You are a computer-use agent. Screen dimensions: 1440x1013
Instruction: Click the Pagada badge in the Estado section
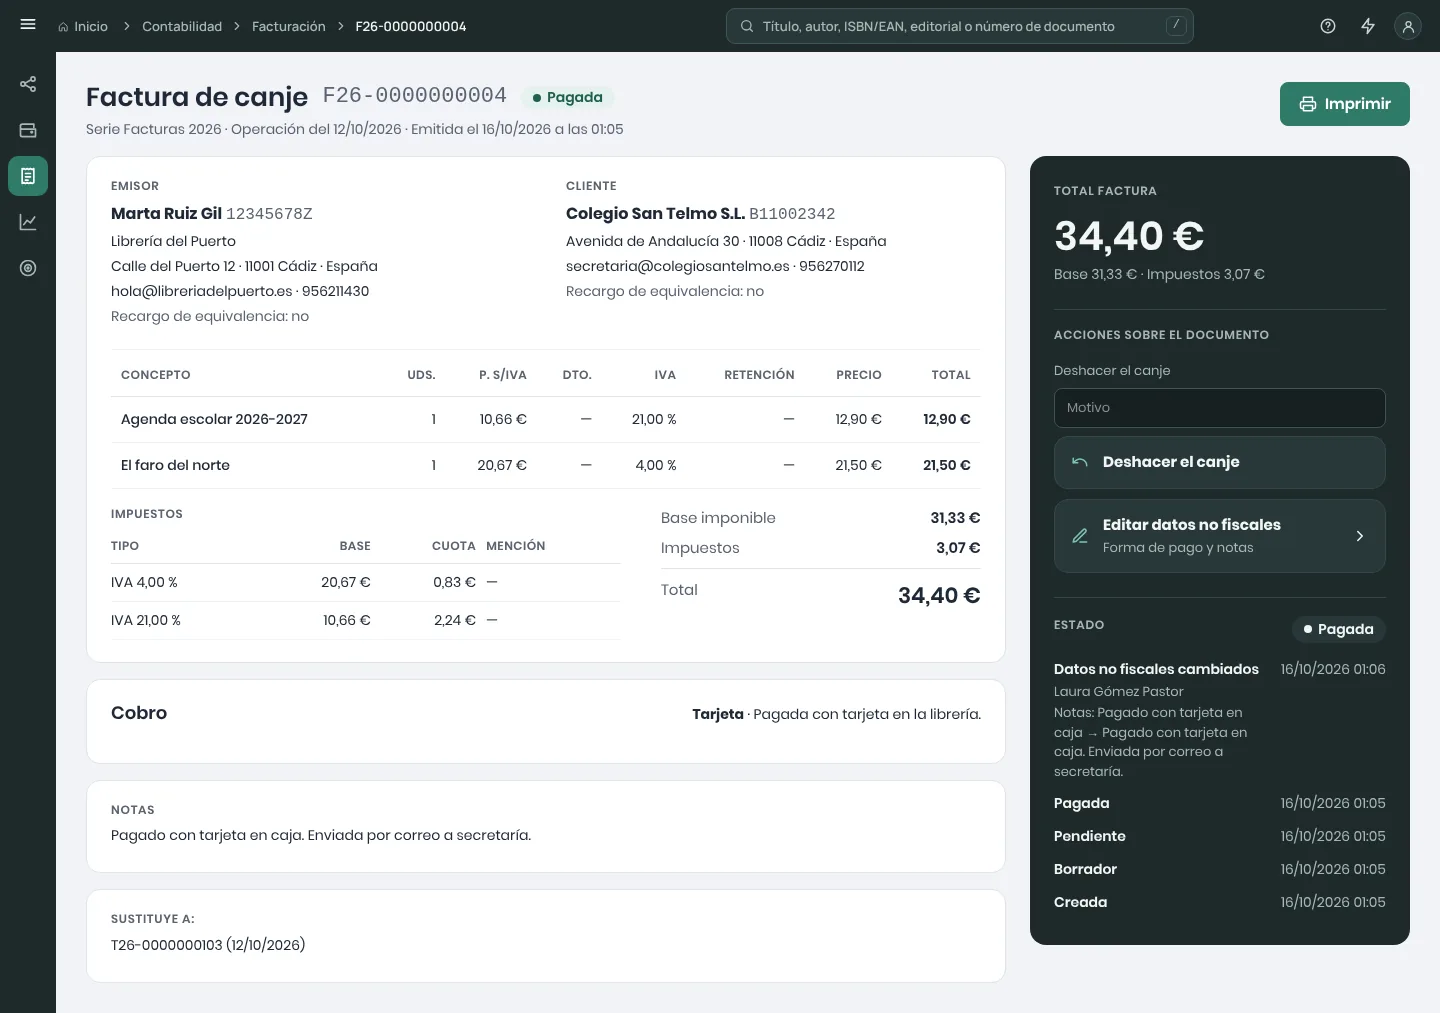[x=1339, y=629]
